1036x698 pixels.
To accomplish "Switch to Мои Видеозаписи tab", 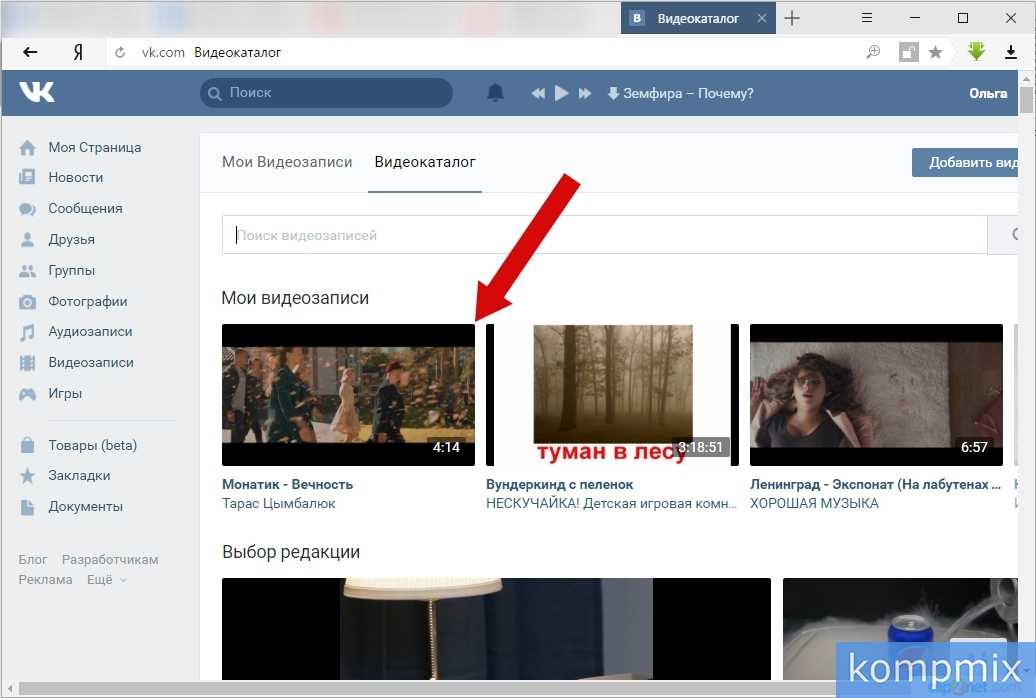I will pos(287,162).
